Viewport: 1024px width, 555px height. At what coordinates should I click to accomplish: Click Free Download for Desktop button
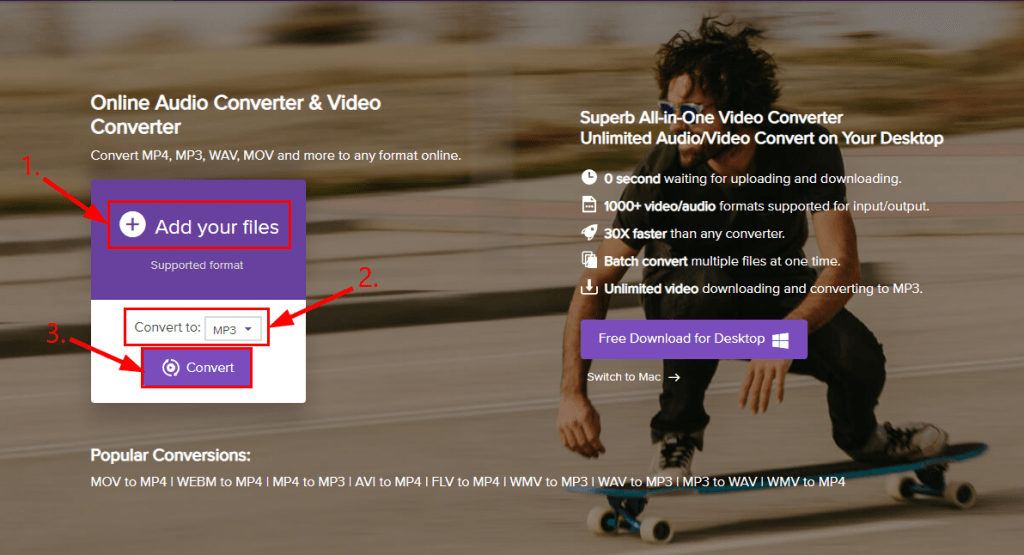tap(694, 339)
